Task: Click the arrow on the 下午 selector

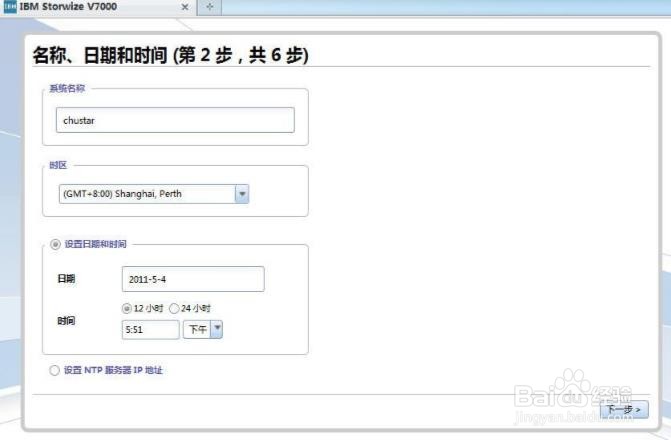Action: (217, 330)
